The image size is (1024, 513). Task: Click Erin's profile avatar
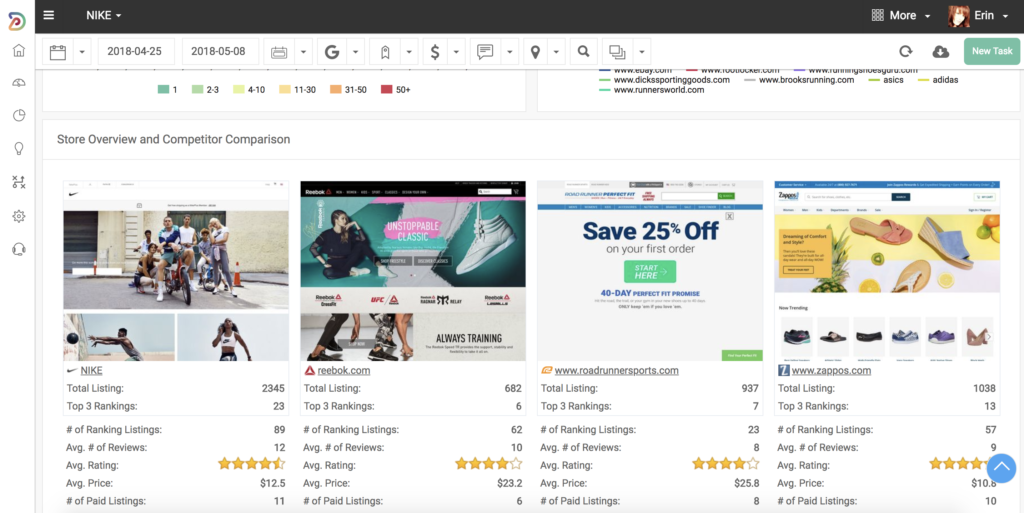(x=959, y=16)
